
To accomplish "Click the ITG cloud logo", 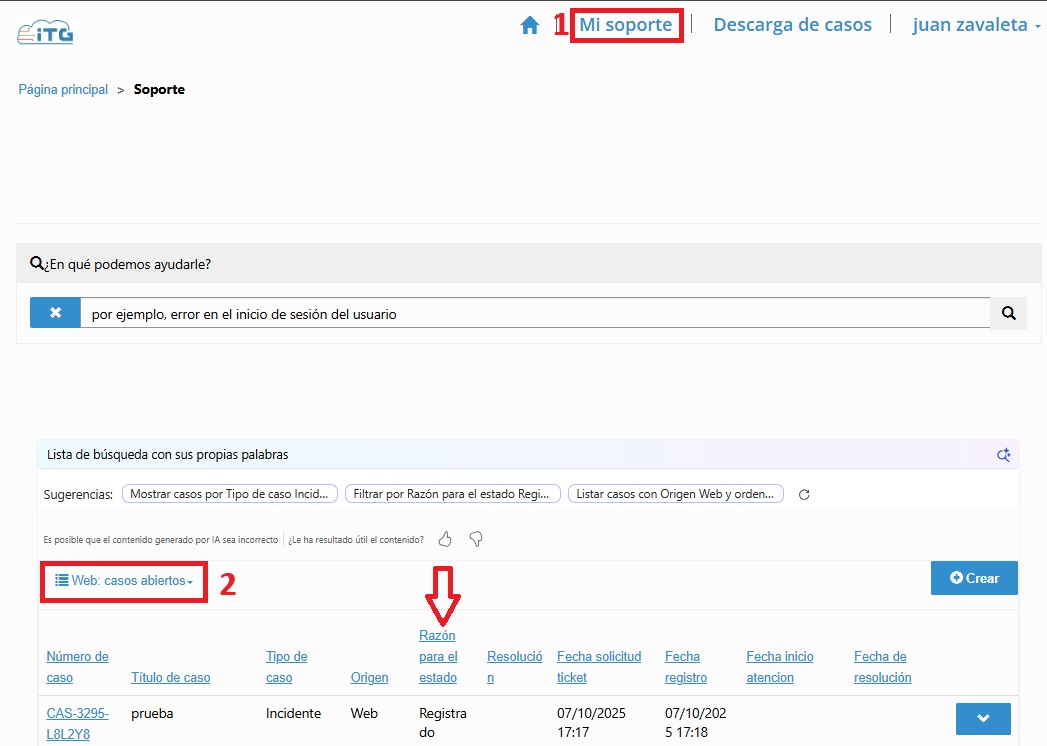I will 46,31.
